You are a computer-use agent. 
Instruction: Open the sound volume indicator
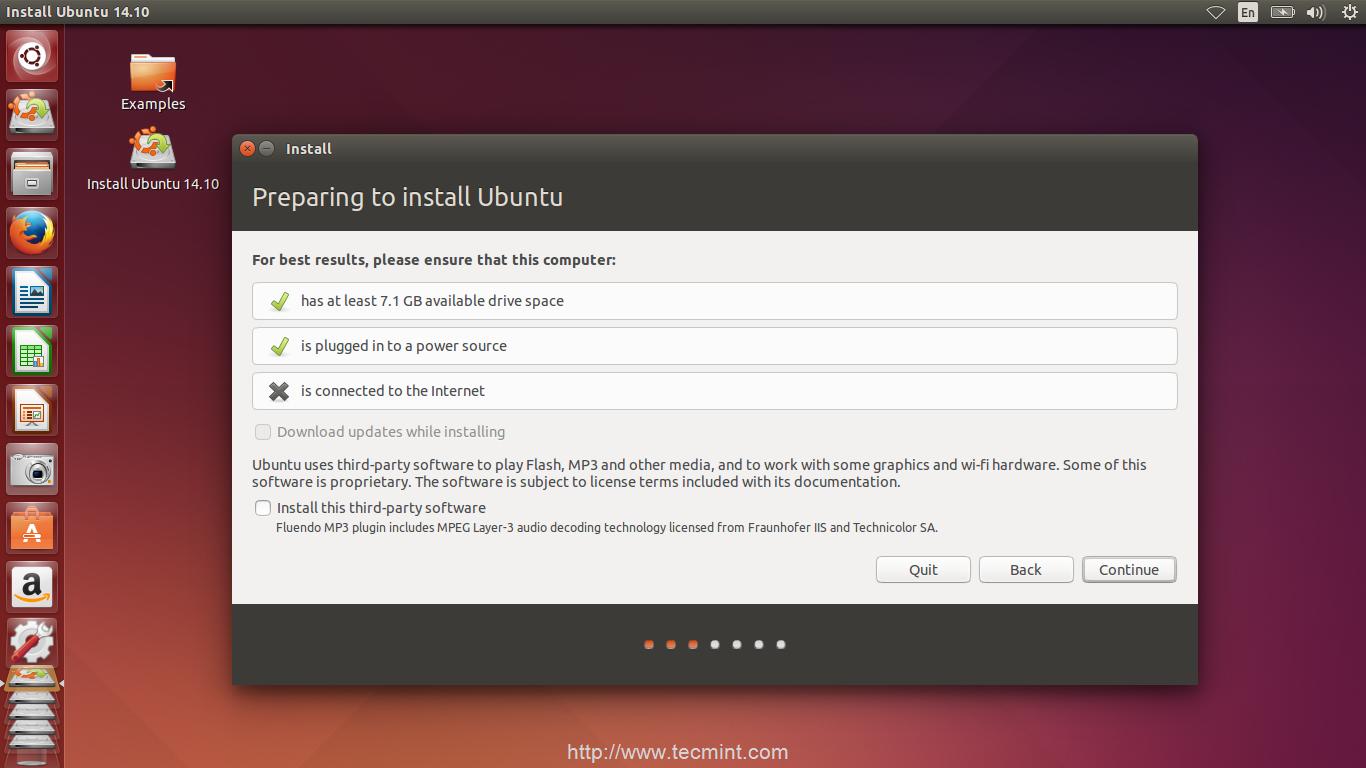(1316, 12)
